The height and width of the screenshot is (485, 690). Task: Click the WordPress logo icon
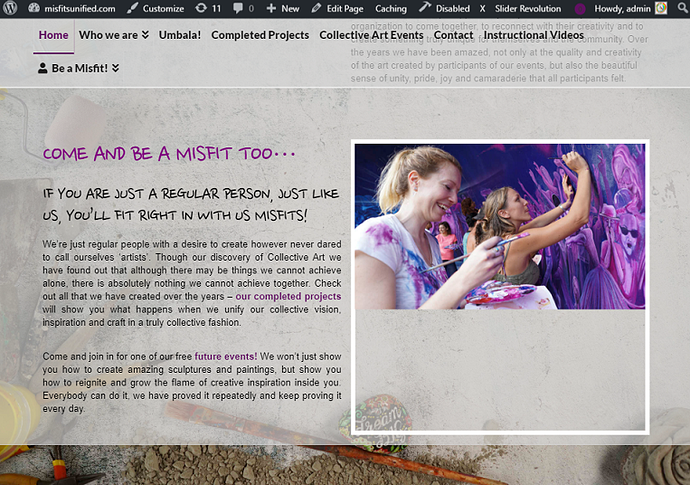click(11, 8)
